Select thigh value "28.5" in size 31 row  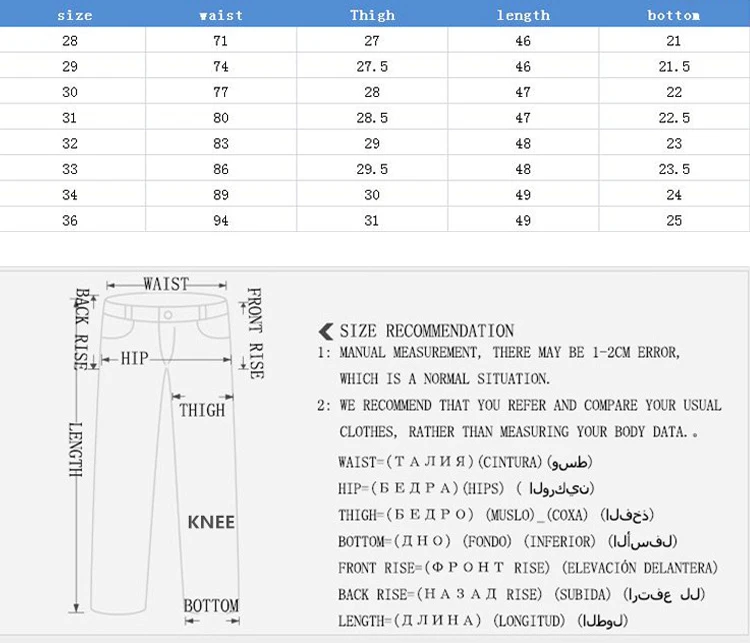(372, 118)
